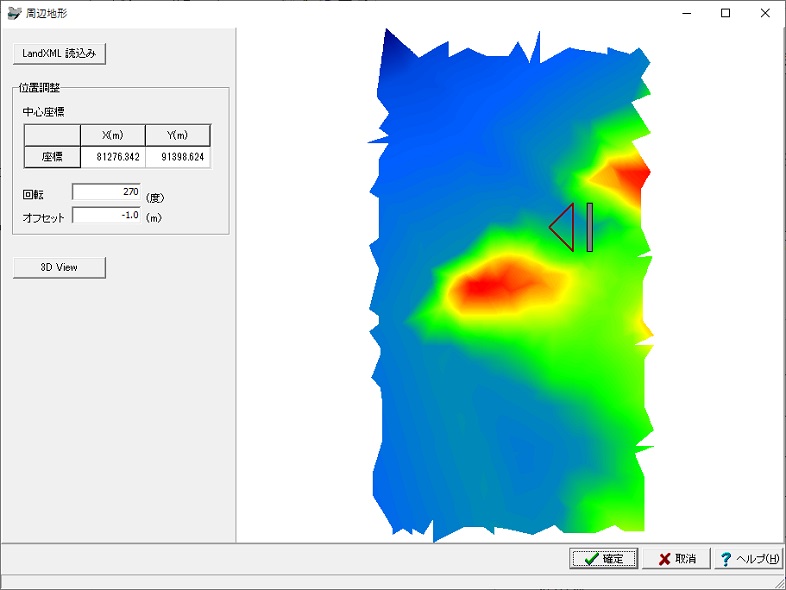
Task: Click the (度) unit label
Action: [155, 198]
